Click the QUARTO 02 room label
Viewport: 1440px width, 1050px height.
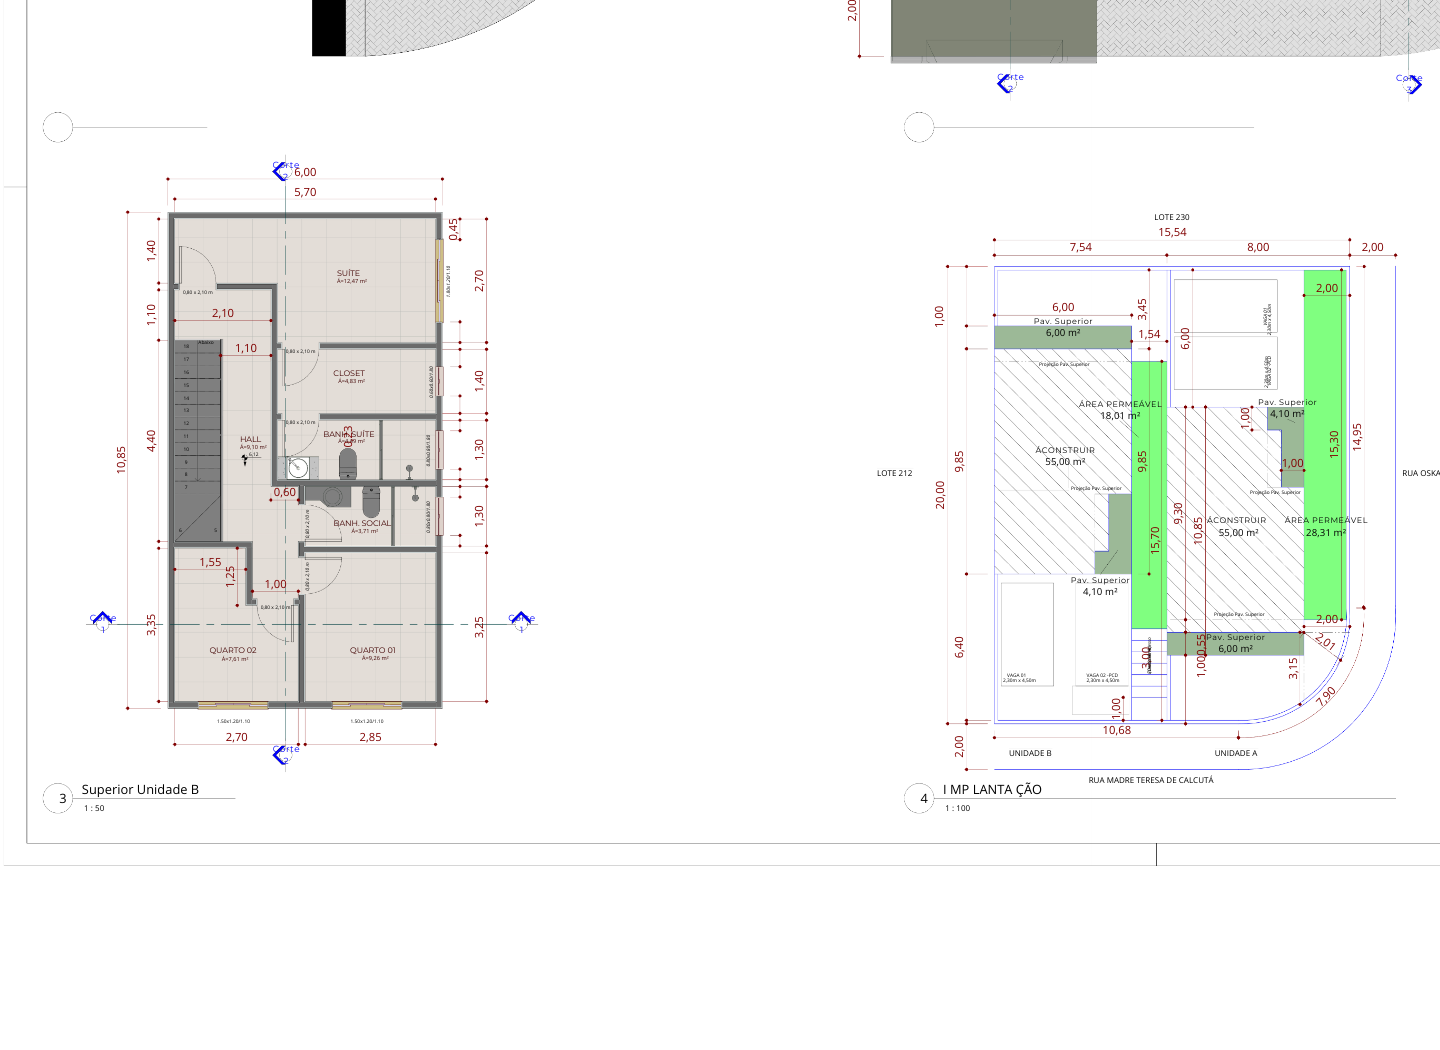tap(233, 650)
